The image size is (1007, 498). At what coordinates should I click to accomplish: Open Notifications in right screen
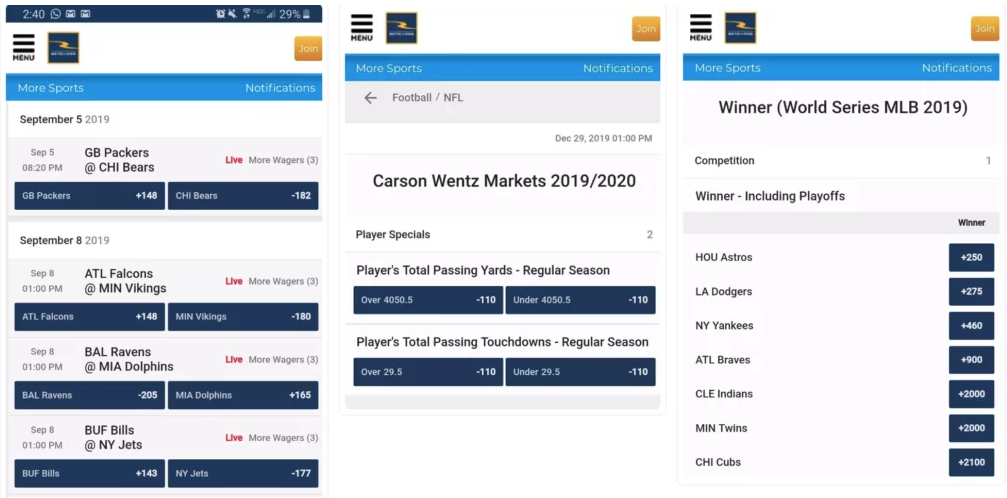(x=956, y=68)
